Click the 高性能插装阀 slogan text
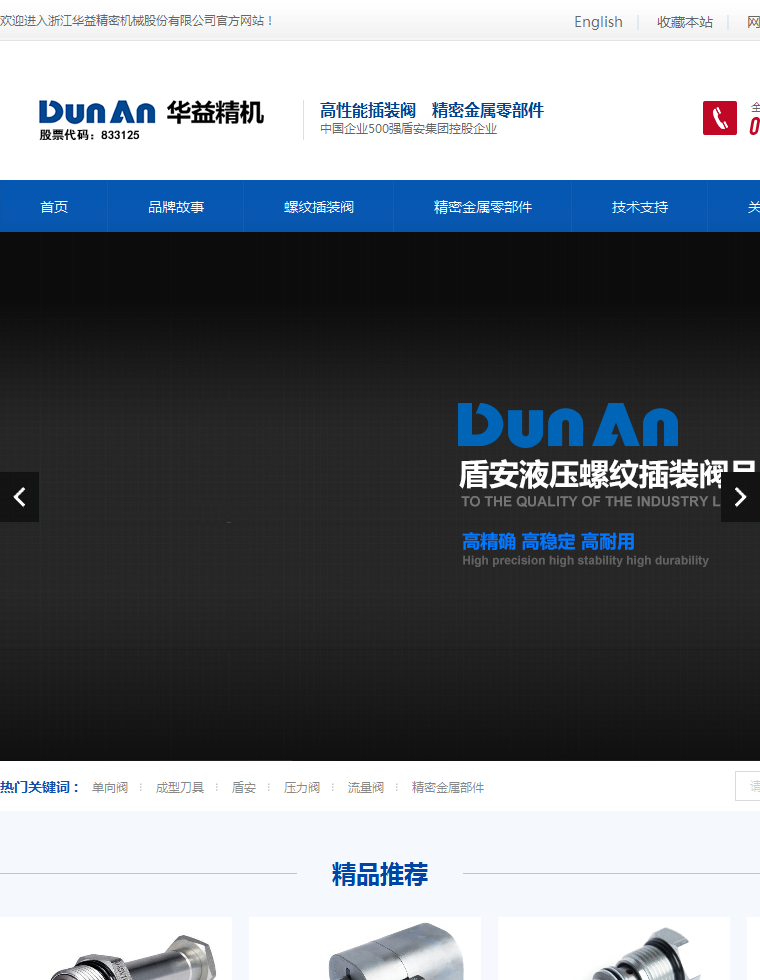The image size is (760, 980). click(x=368, y=111)
